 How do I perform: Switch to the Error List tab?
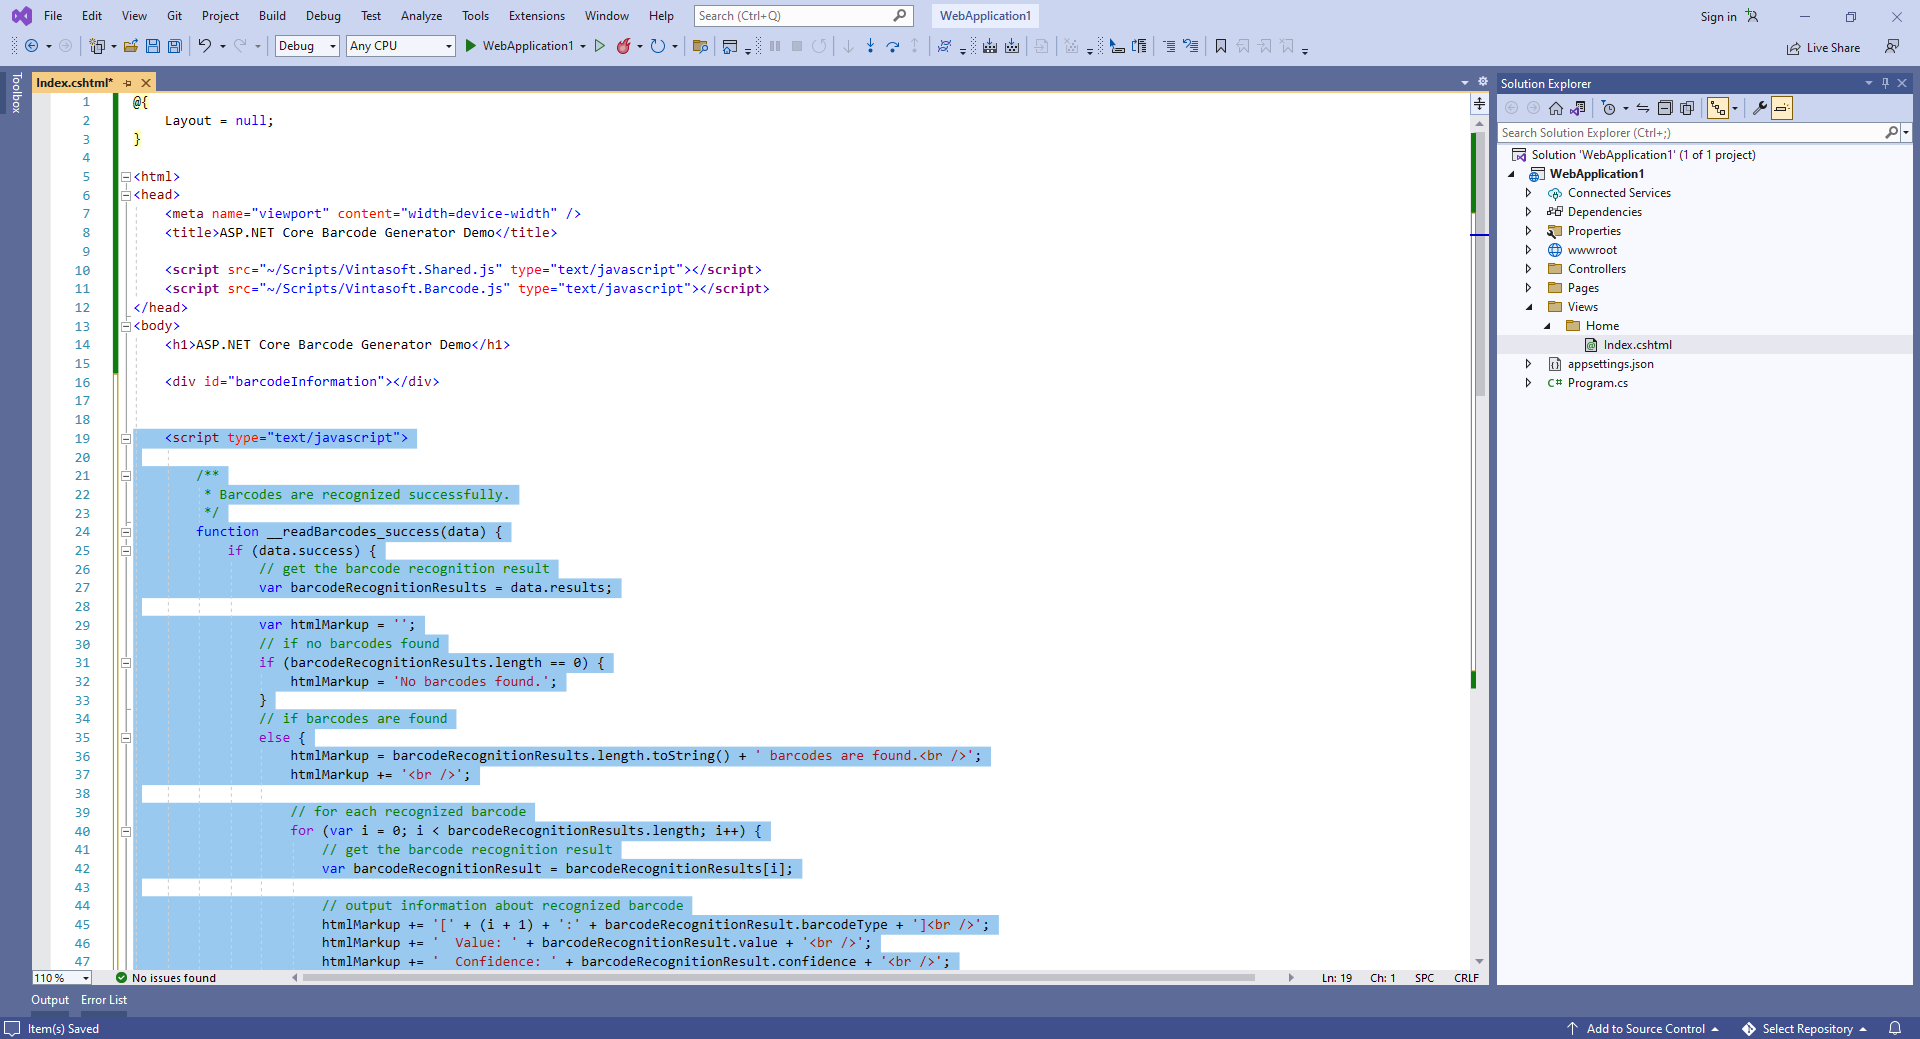point(104,1000)
